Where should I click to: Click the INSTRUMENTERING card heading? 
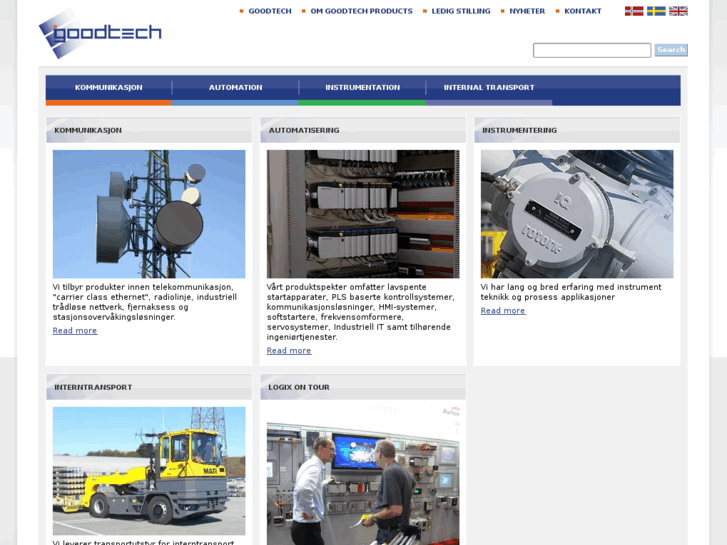point(519,130)
